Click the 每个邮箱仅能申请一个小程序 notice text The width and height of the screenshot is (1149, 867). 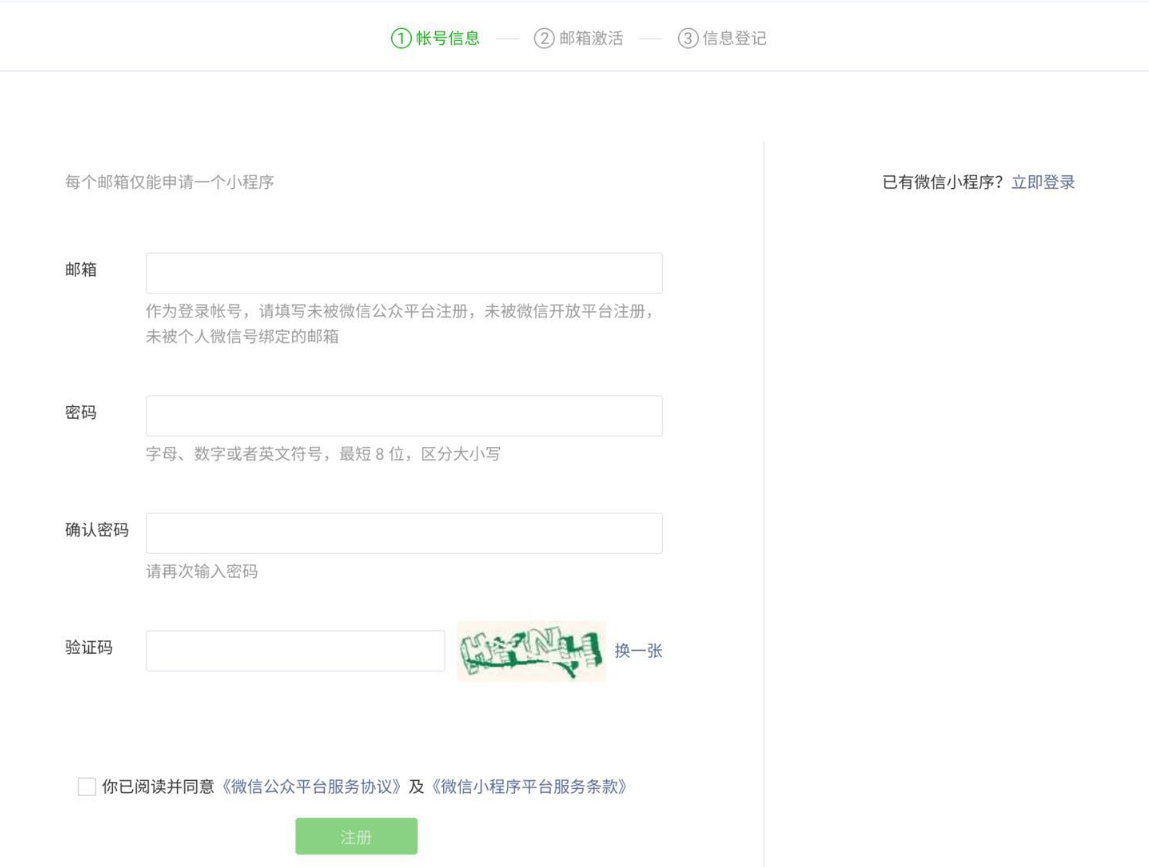(x=169, y=182)
